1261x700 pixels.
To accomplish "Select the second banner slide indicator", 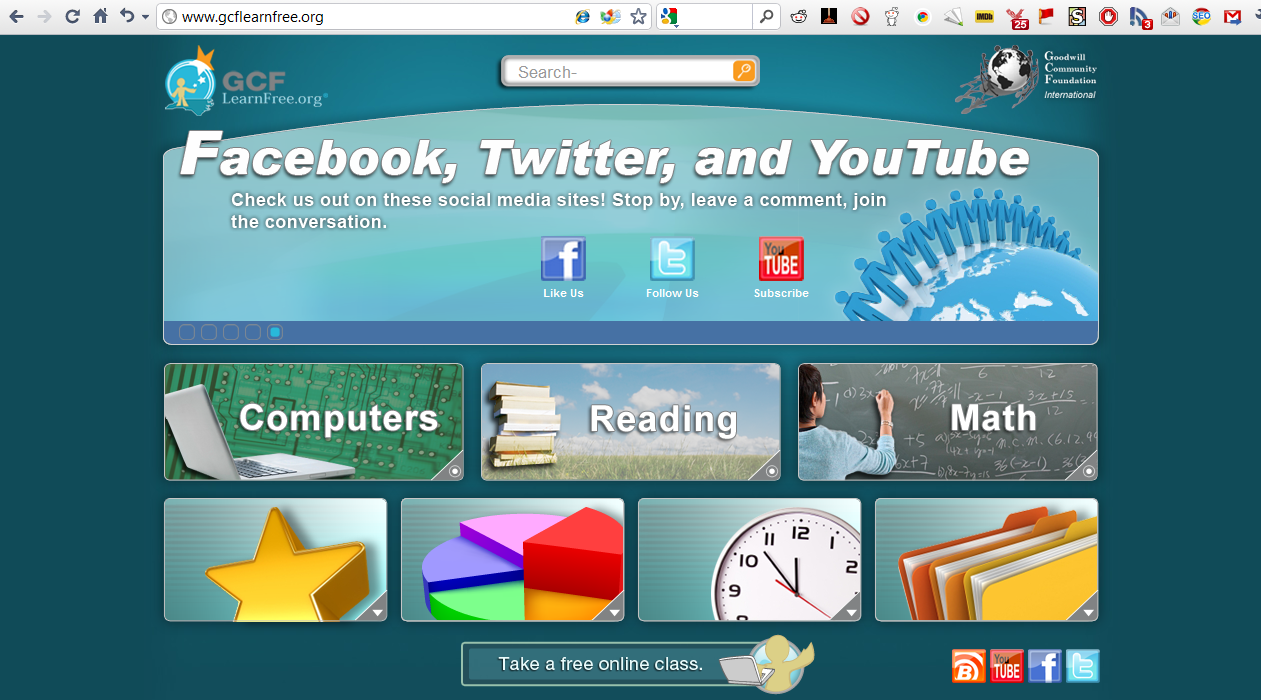I will pos(209,332).
